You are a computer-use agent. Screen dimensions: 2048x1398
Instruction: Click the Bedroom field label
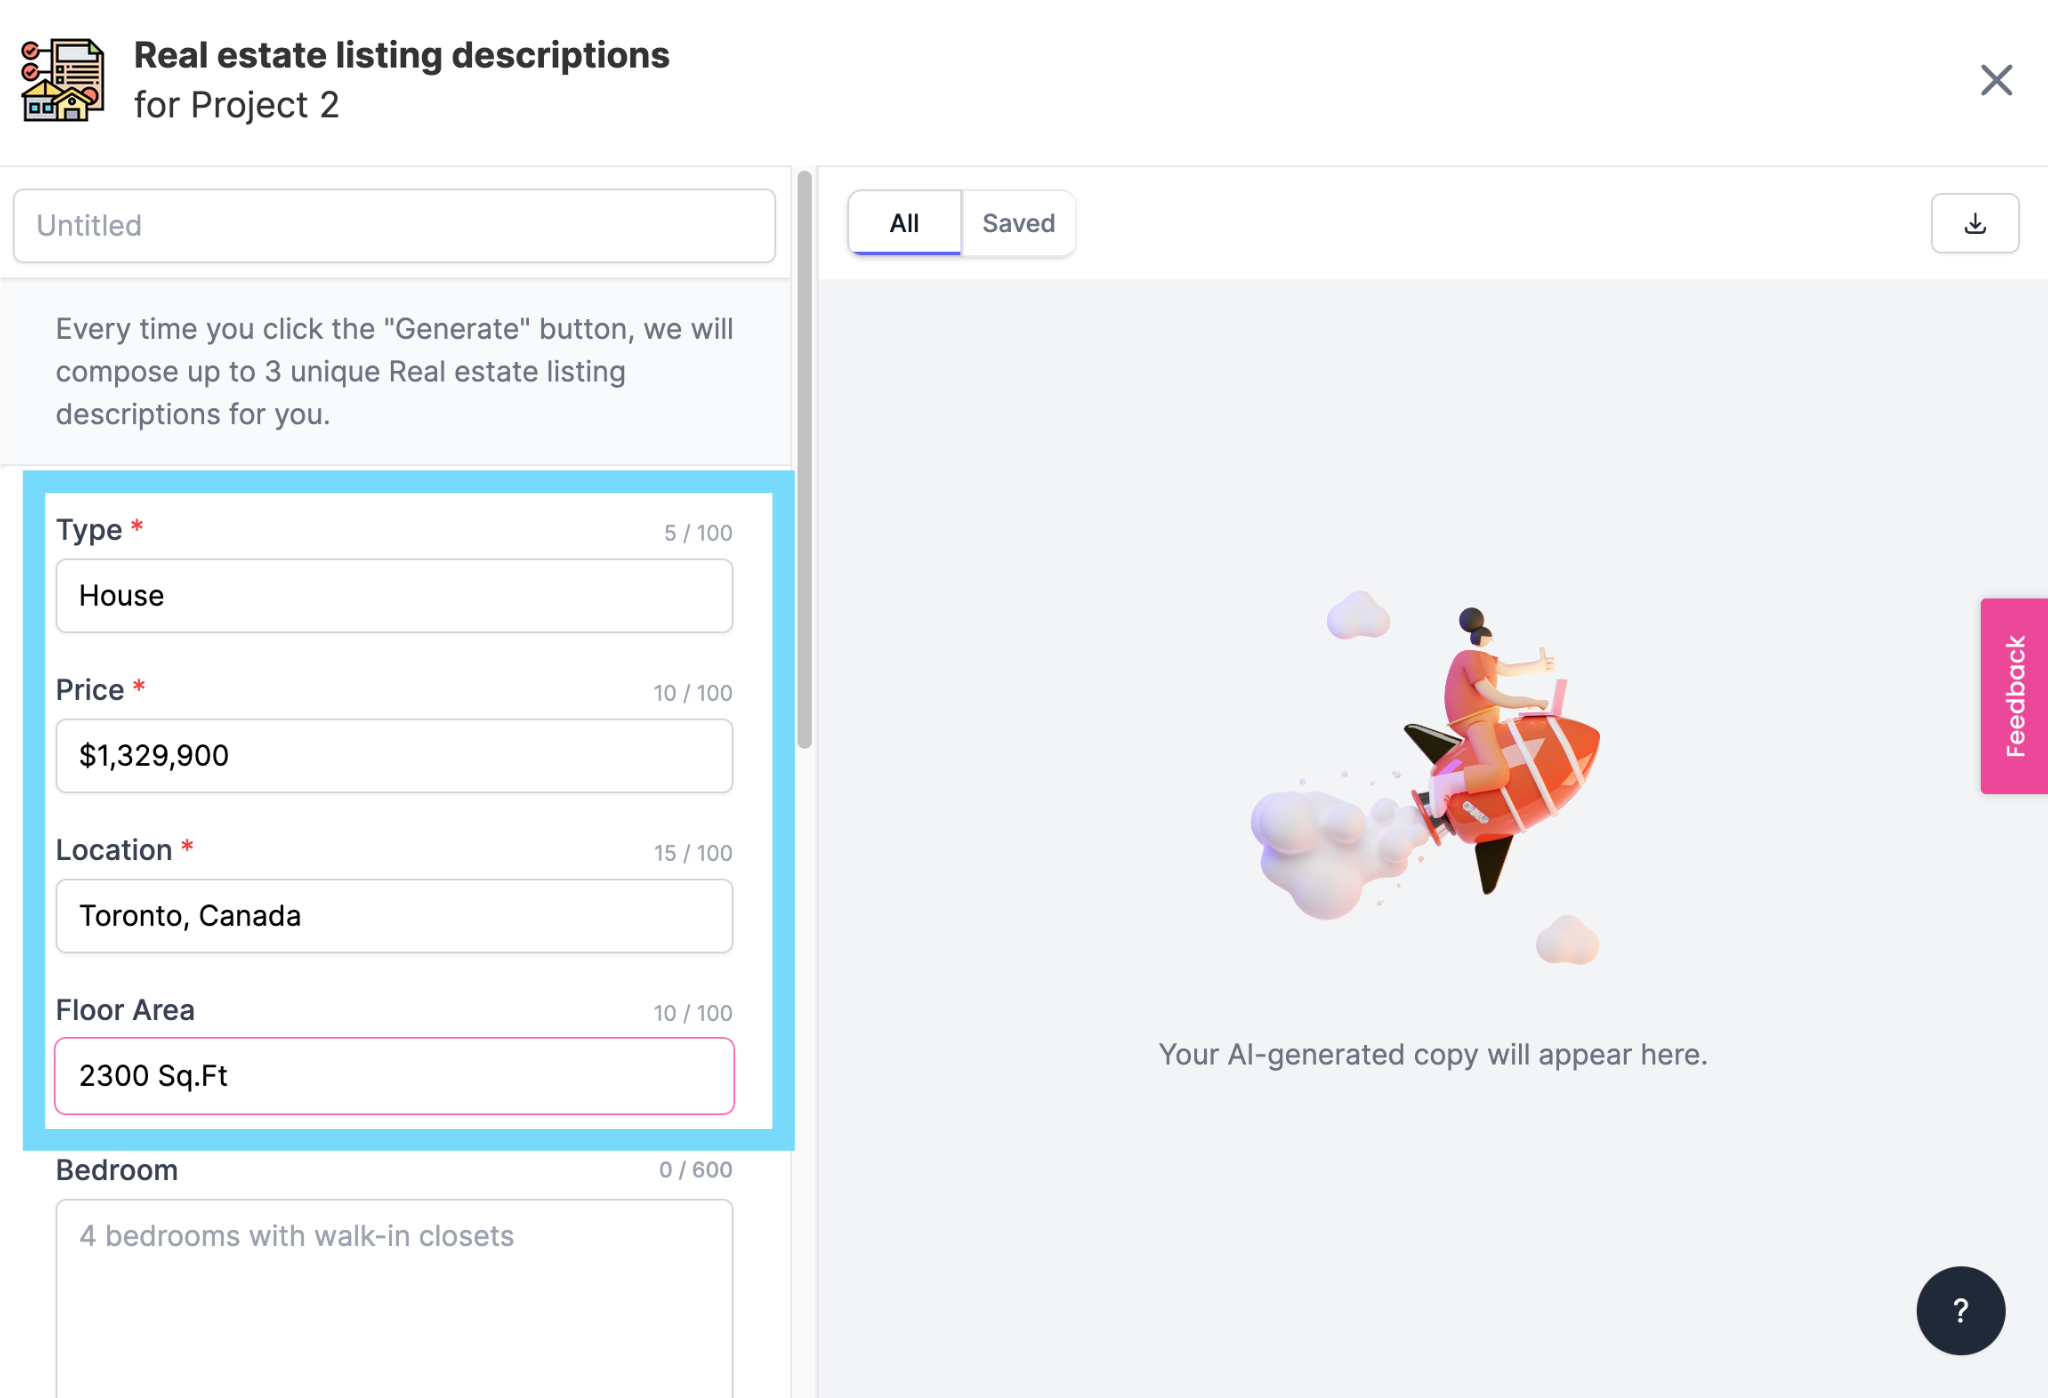(x=117, y=1170)
